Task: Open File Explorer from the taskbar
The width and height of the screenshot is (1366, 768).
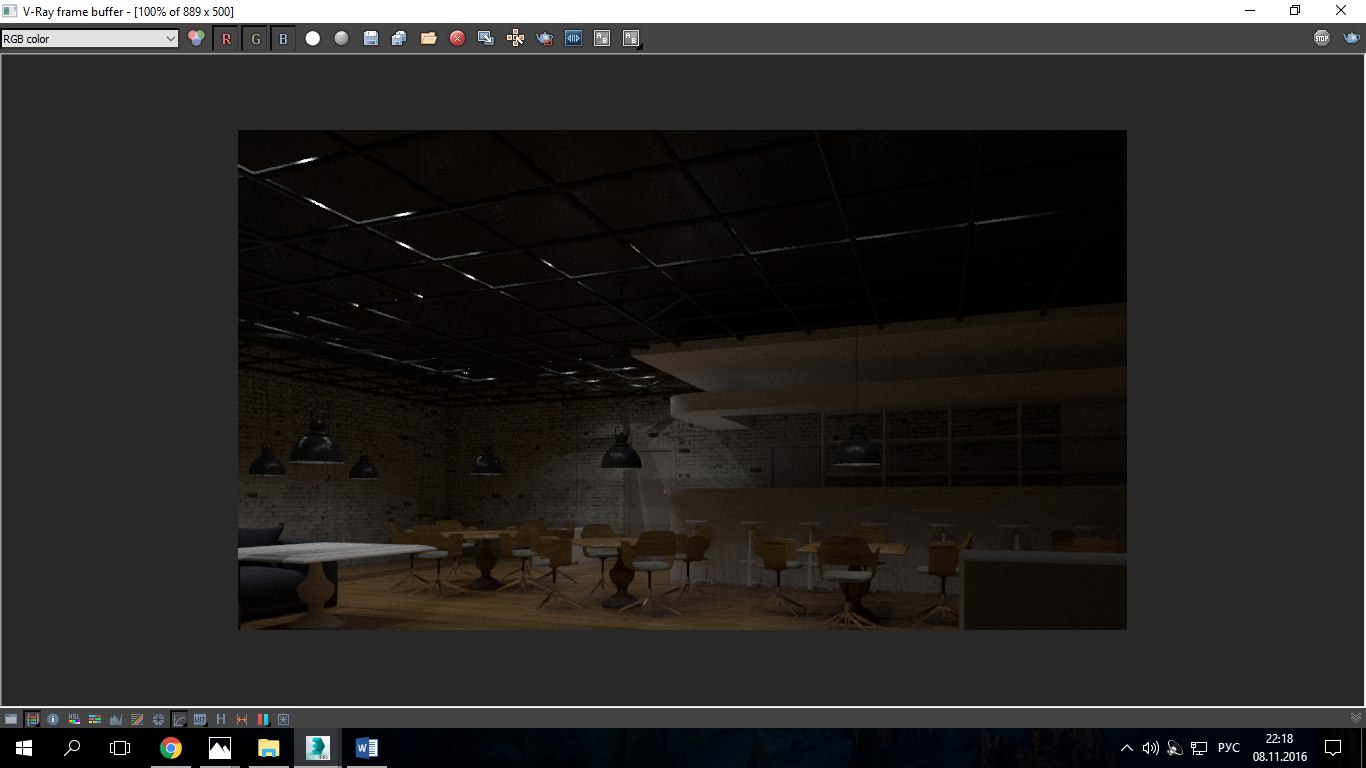Action: click(x=269, y=748)
